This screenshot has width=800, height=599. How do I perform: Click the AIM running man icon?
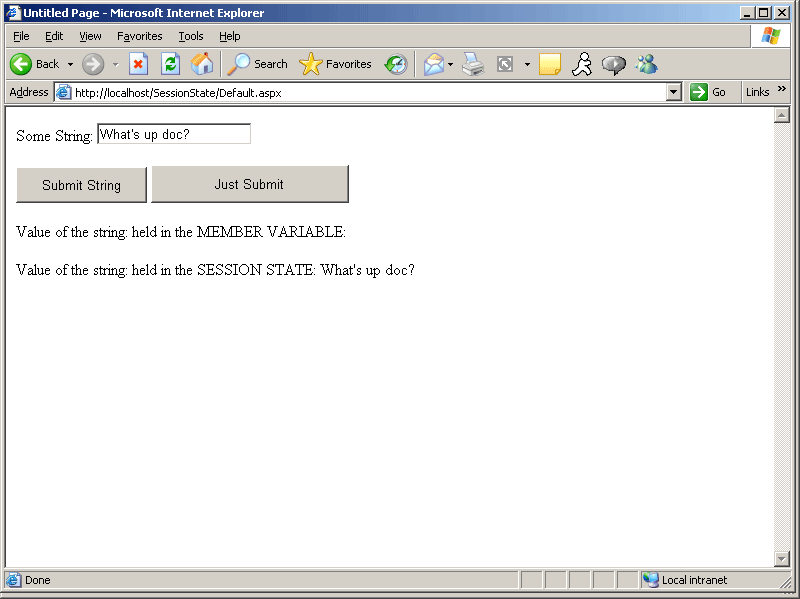pyautogui.click(x=582, y=64)
